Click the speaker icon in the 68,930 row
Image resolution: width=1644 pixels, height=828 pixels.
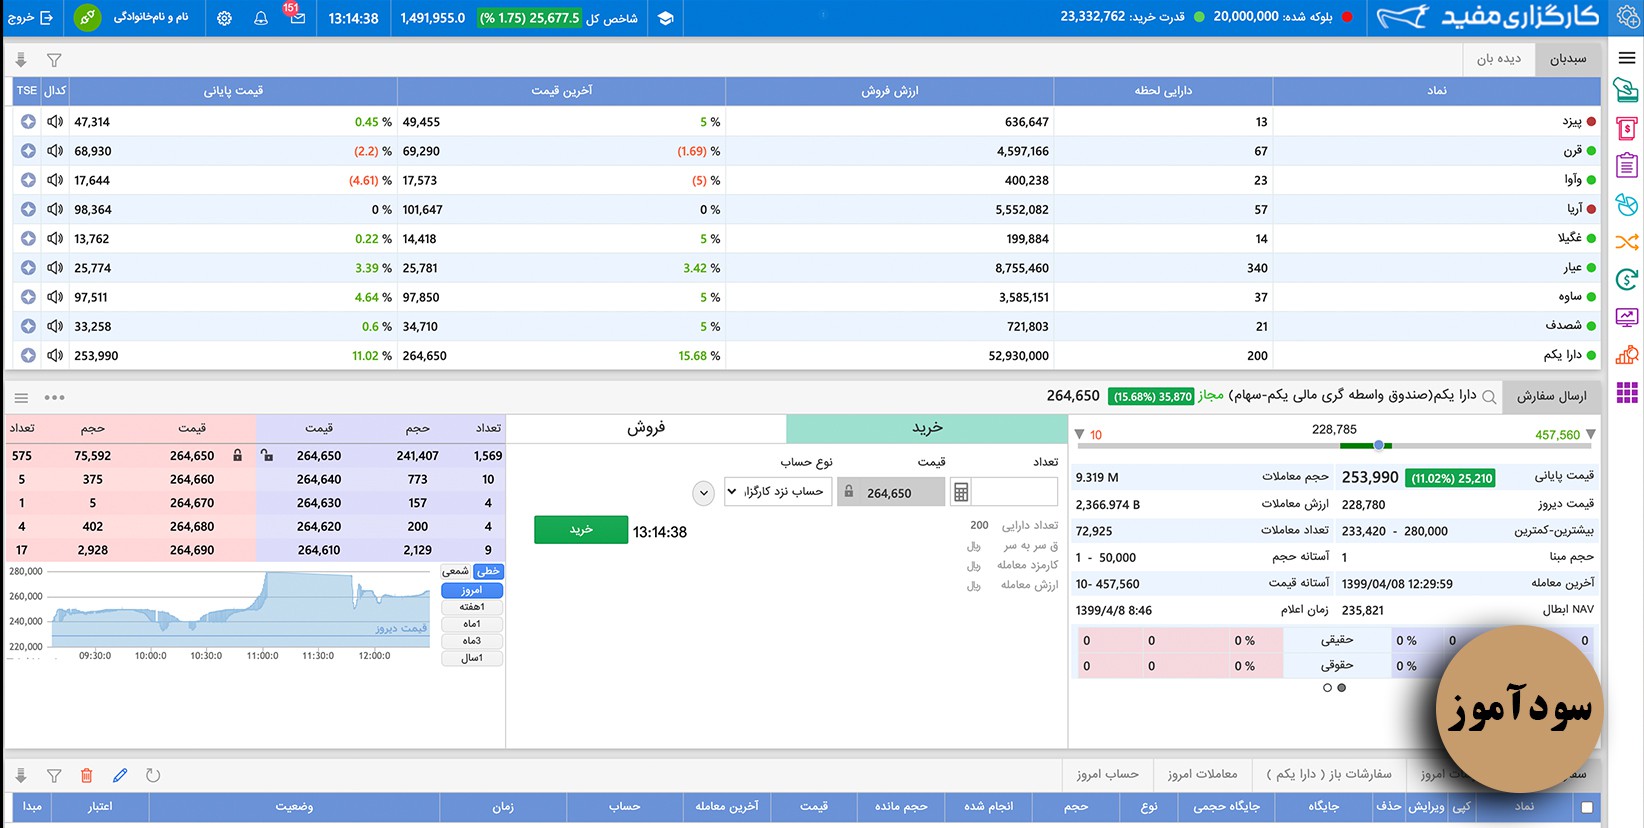coord(55,151)
